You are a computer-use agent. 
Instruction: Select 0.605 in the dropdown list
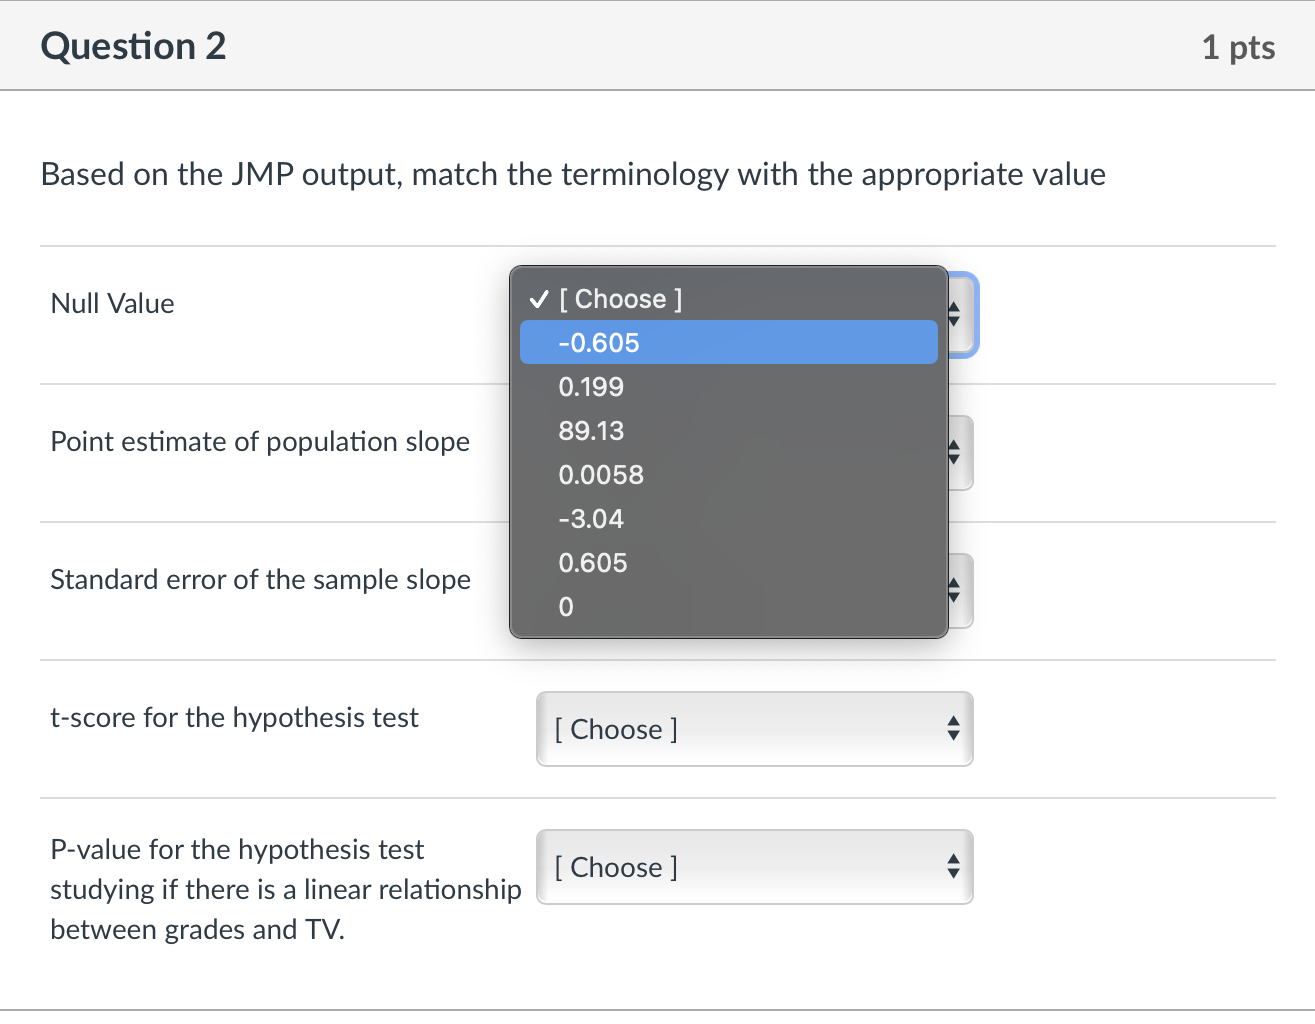pos(729,562)
